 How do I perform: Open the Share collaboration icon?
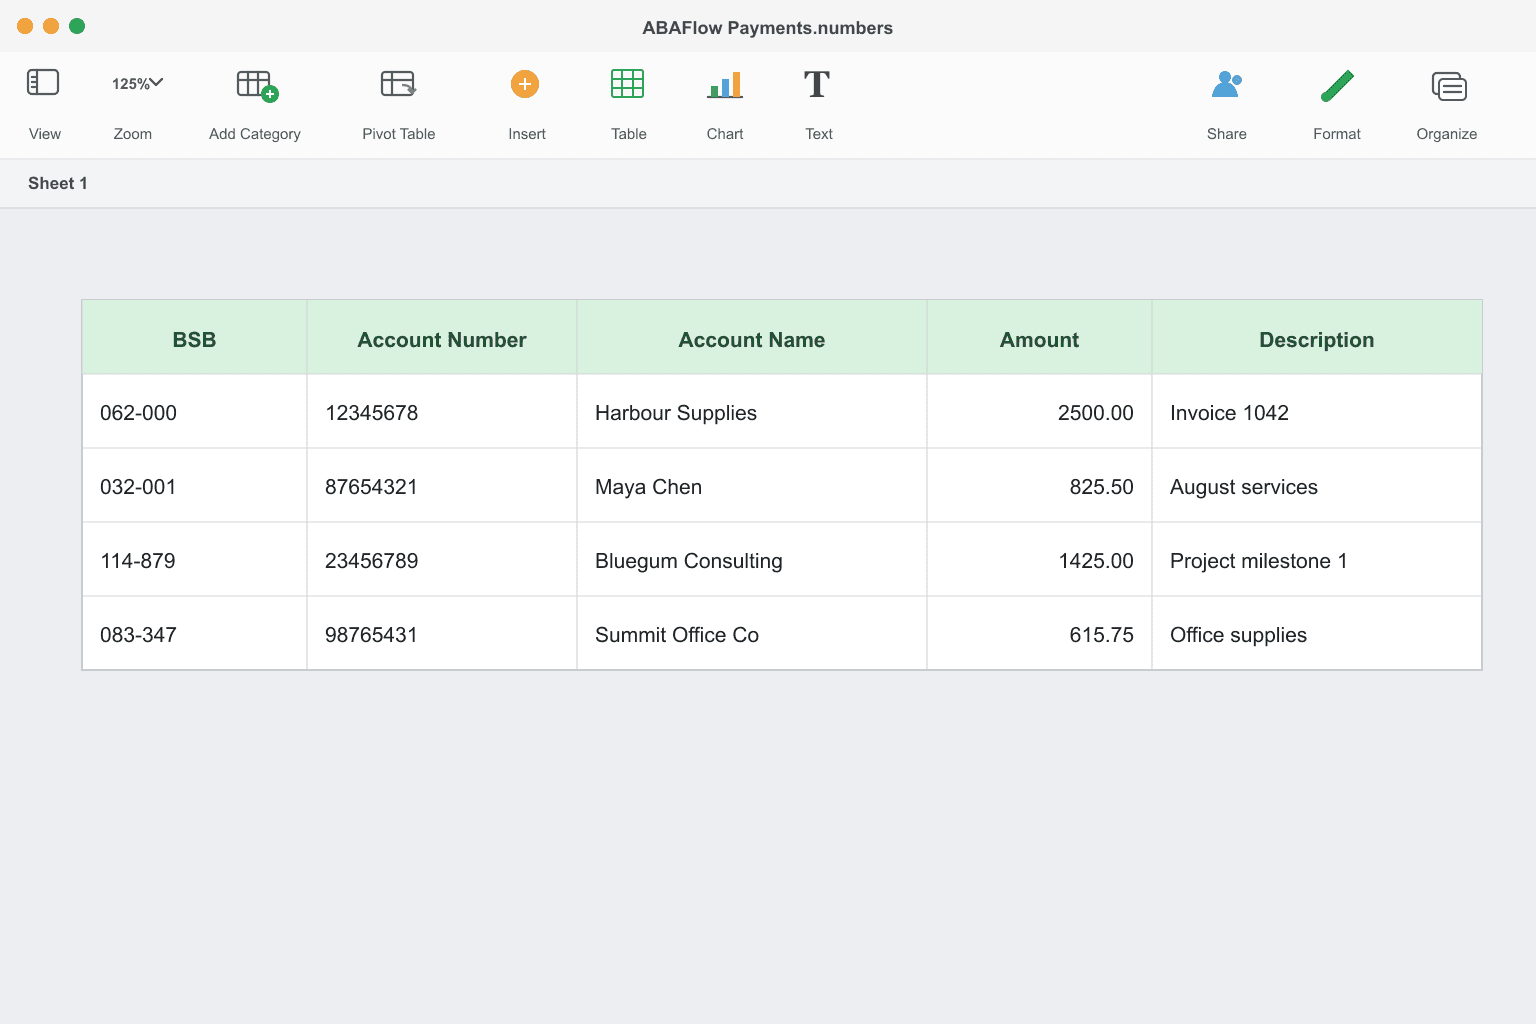[1226, 84]
